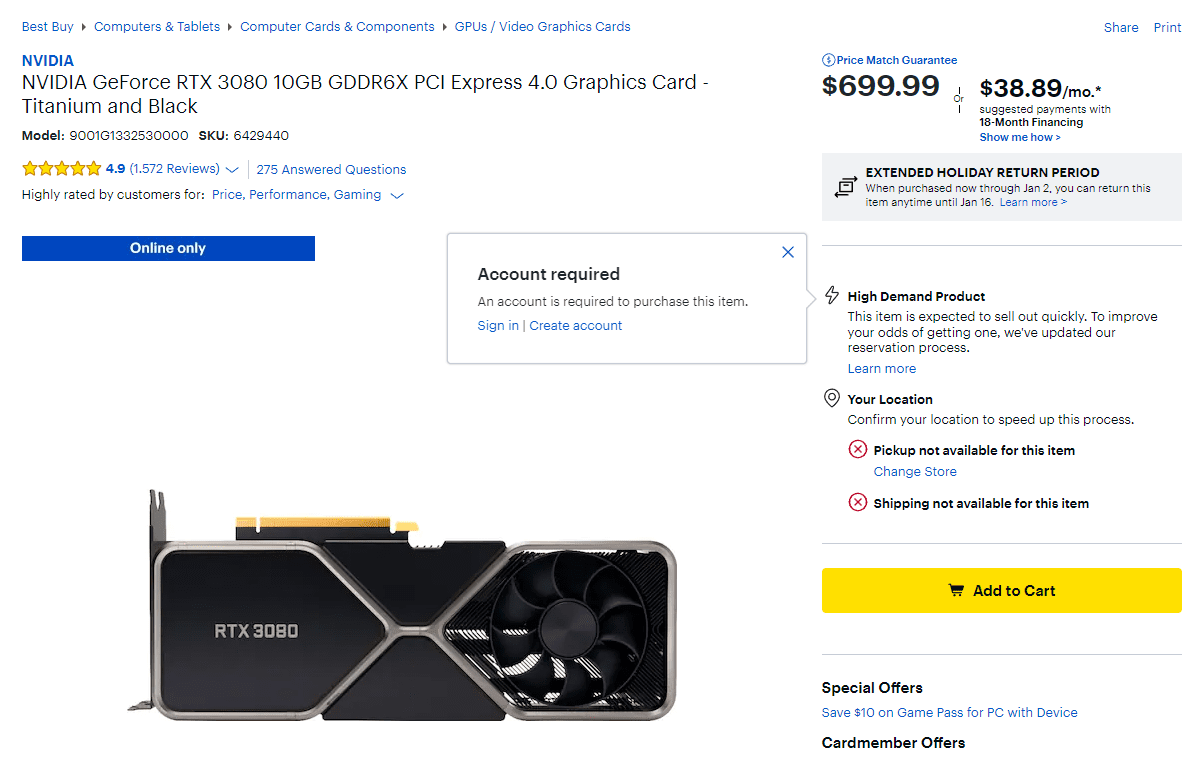The image size is (1204, 758).
Task: Expand the highly rated features chevron
Action: pos(397,196)
